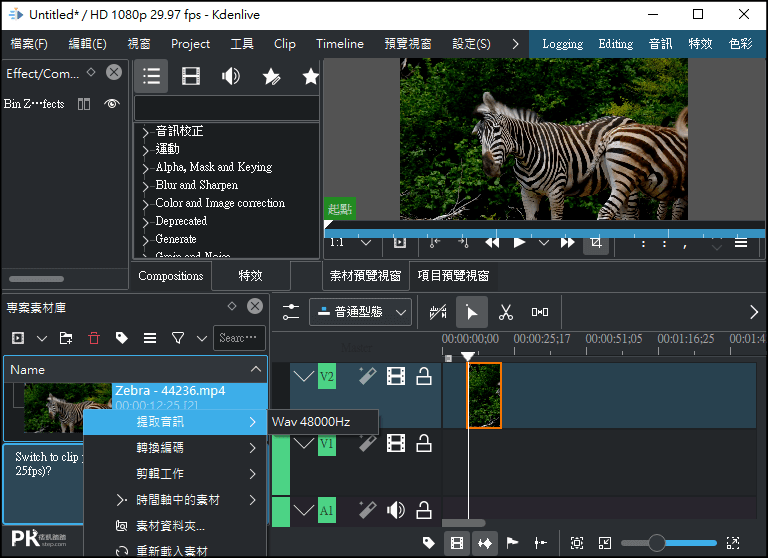The width and height of the screenshot is (768, 558).
Task: Toggle V2 track effects wand icon
Action: coord(367,376)
